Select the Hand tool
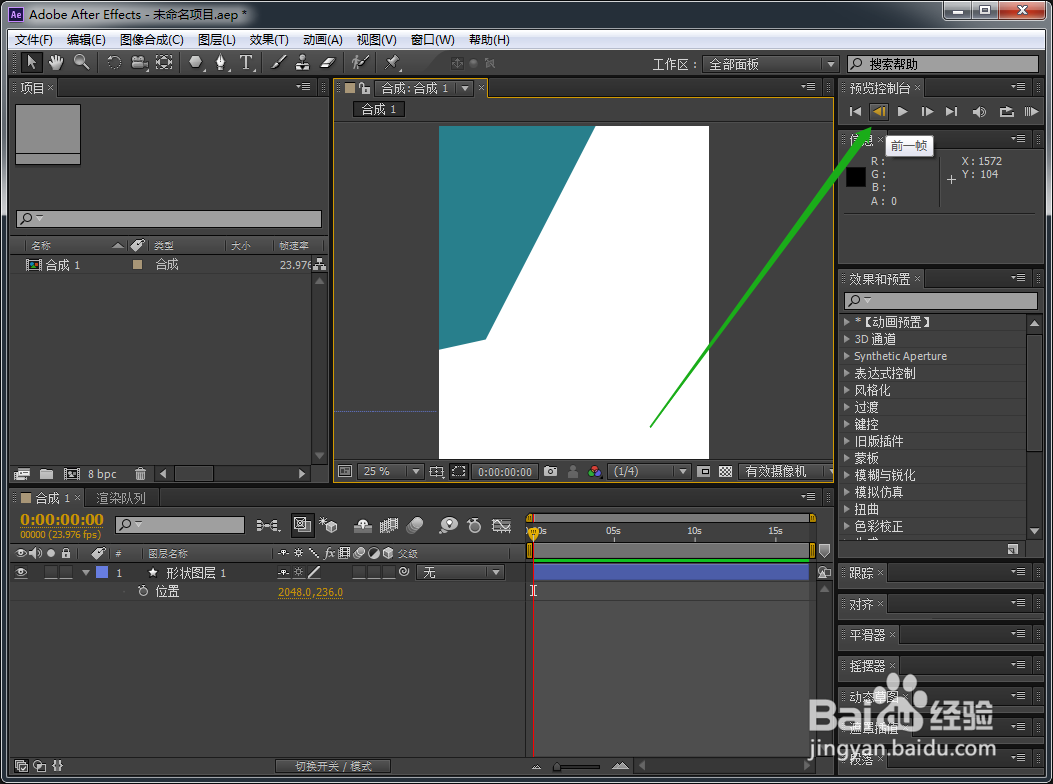 56,62
